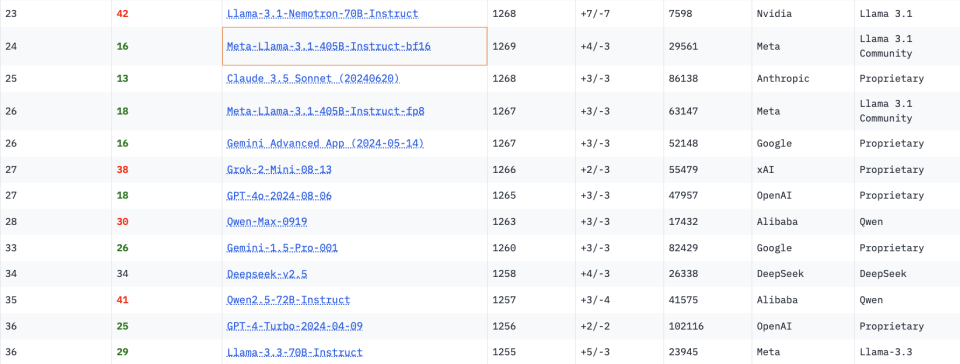The height and width of the screenshot is (364, 960).
Task: Click Alibaba organization in Qwen2.5-72B row
Action: [x=777, y=300]
